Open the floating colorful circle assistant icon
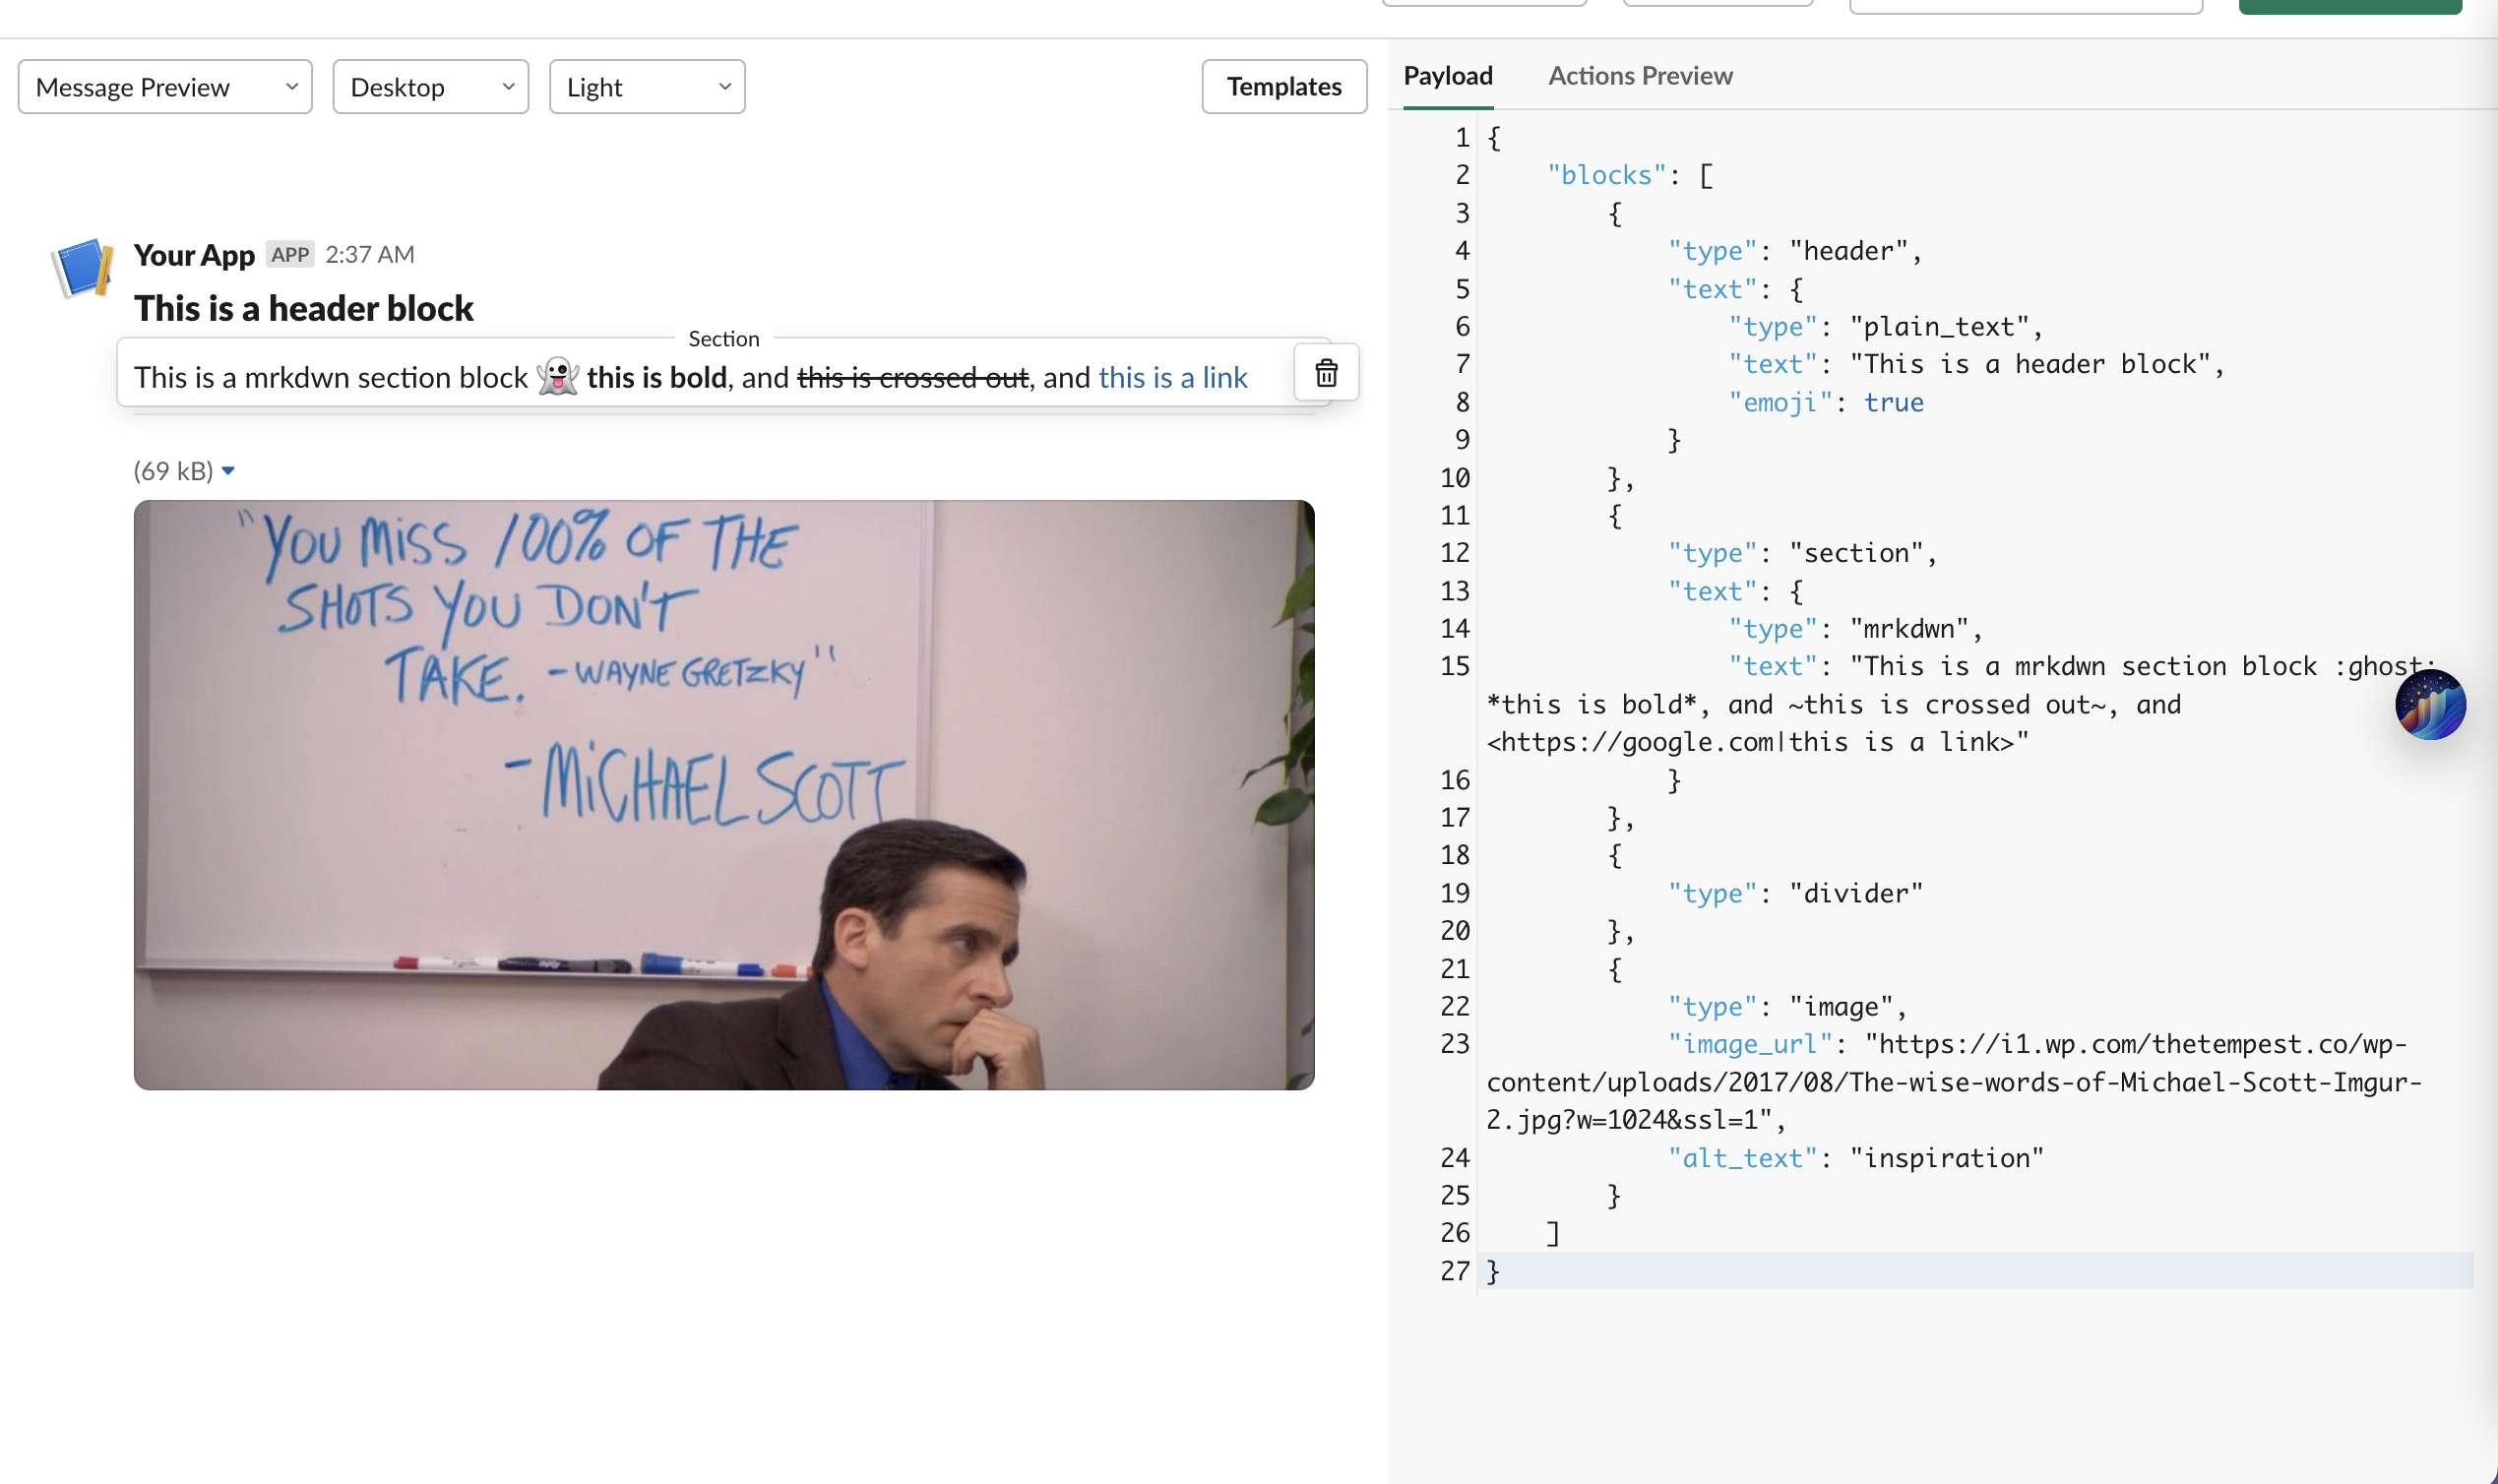Viewport: 2498px width, 1484px height. 2430,705
